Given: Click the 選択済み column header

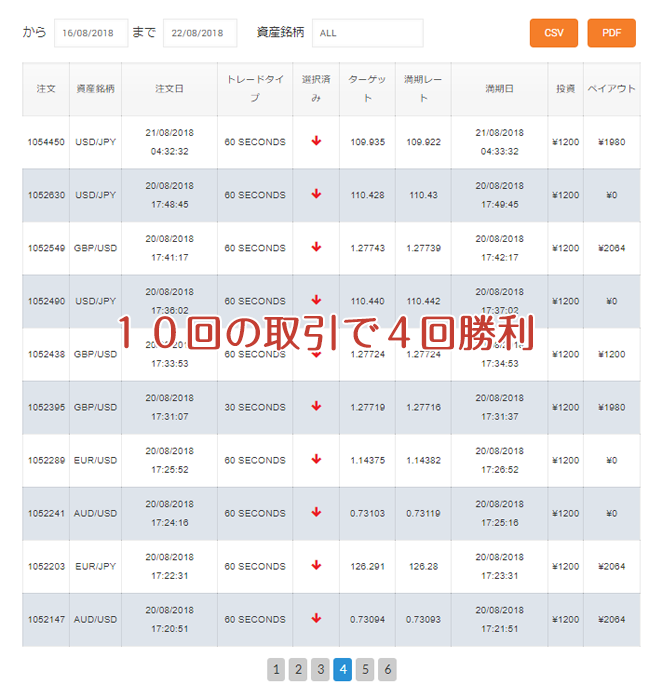Looking at the screenshot, I should pyautogui.click(x=316, y=89).
